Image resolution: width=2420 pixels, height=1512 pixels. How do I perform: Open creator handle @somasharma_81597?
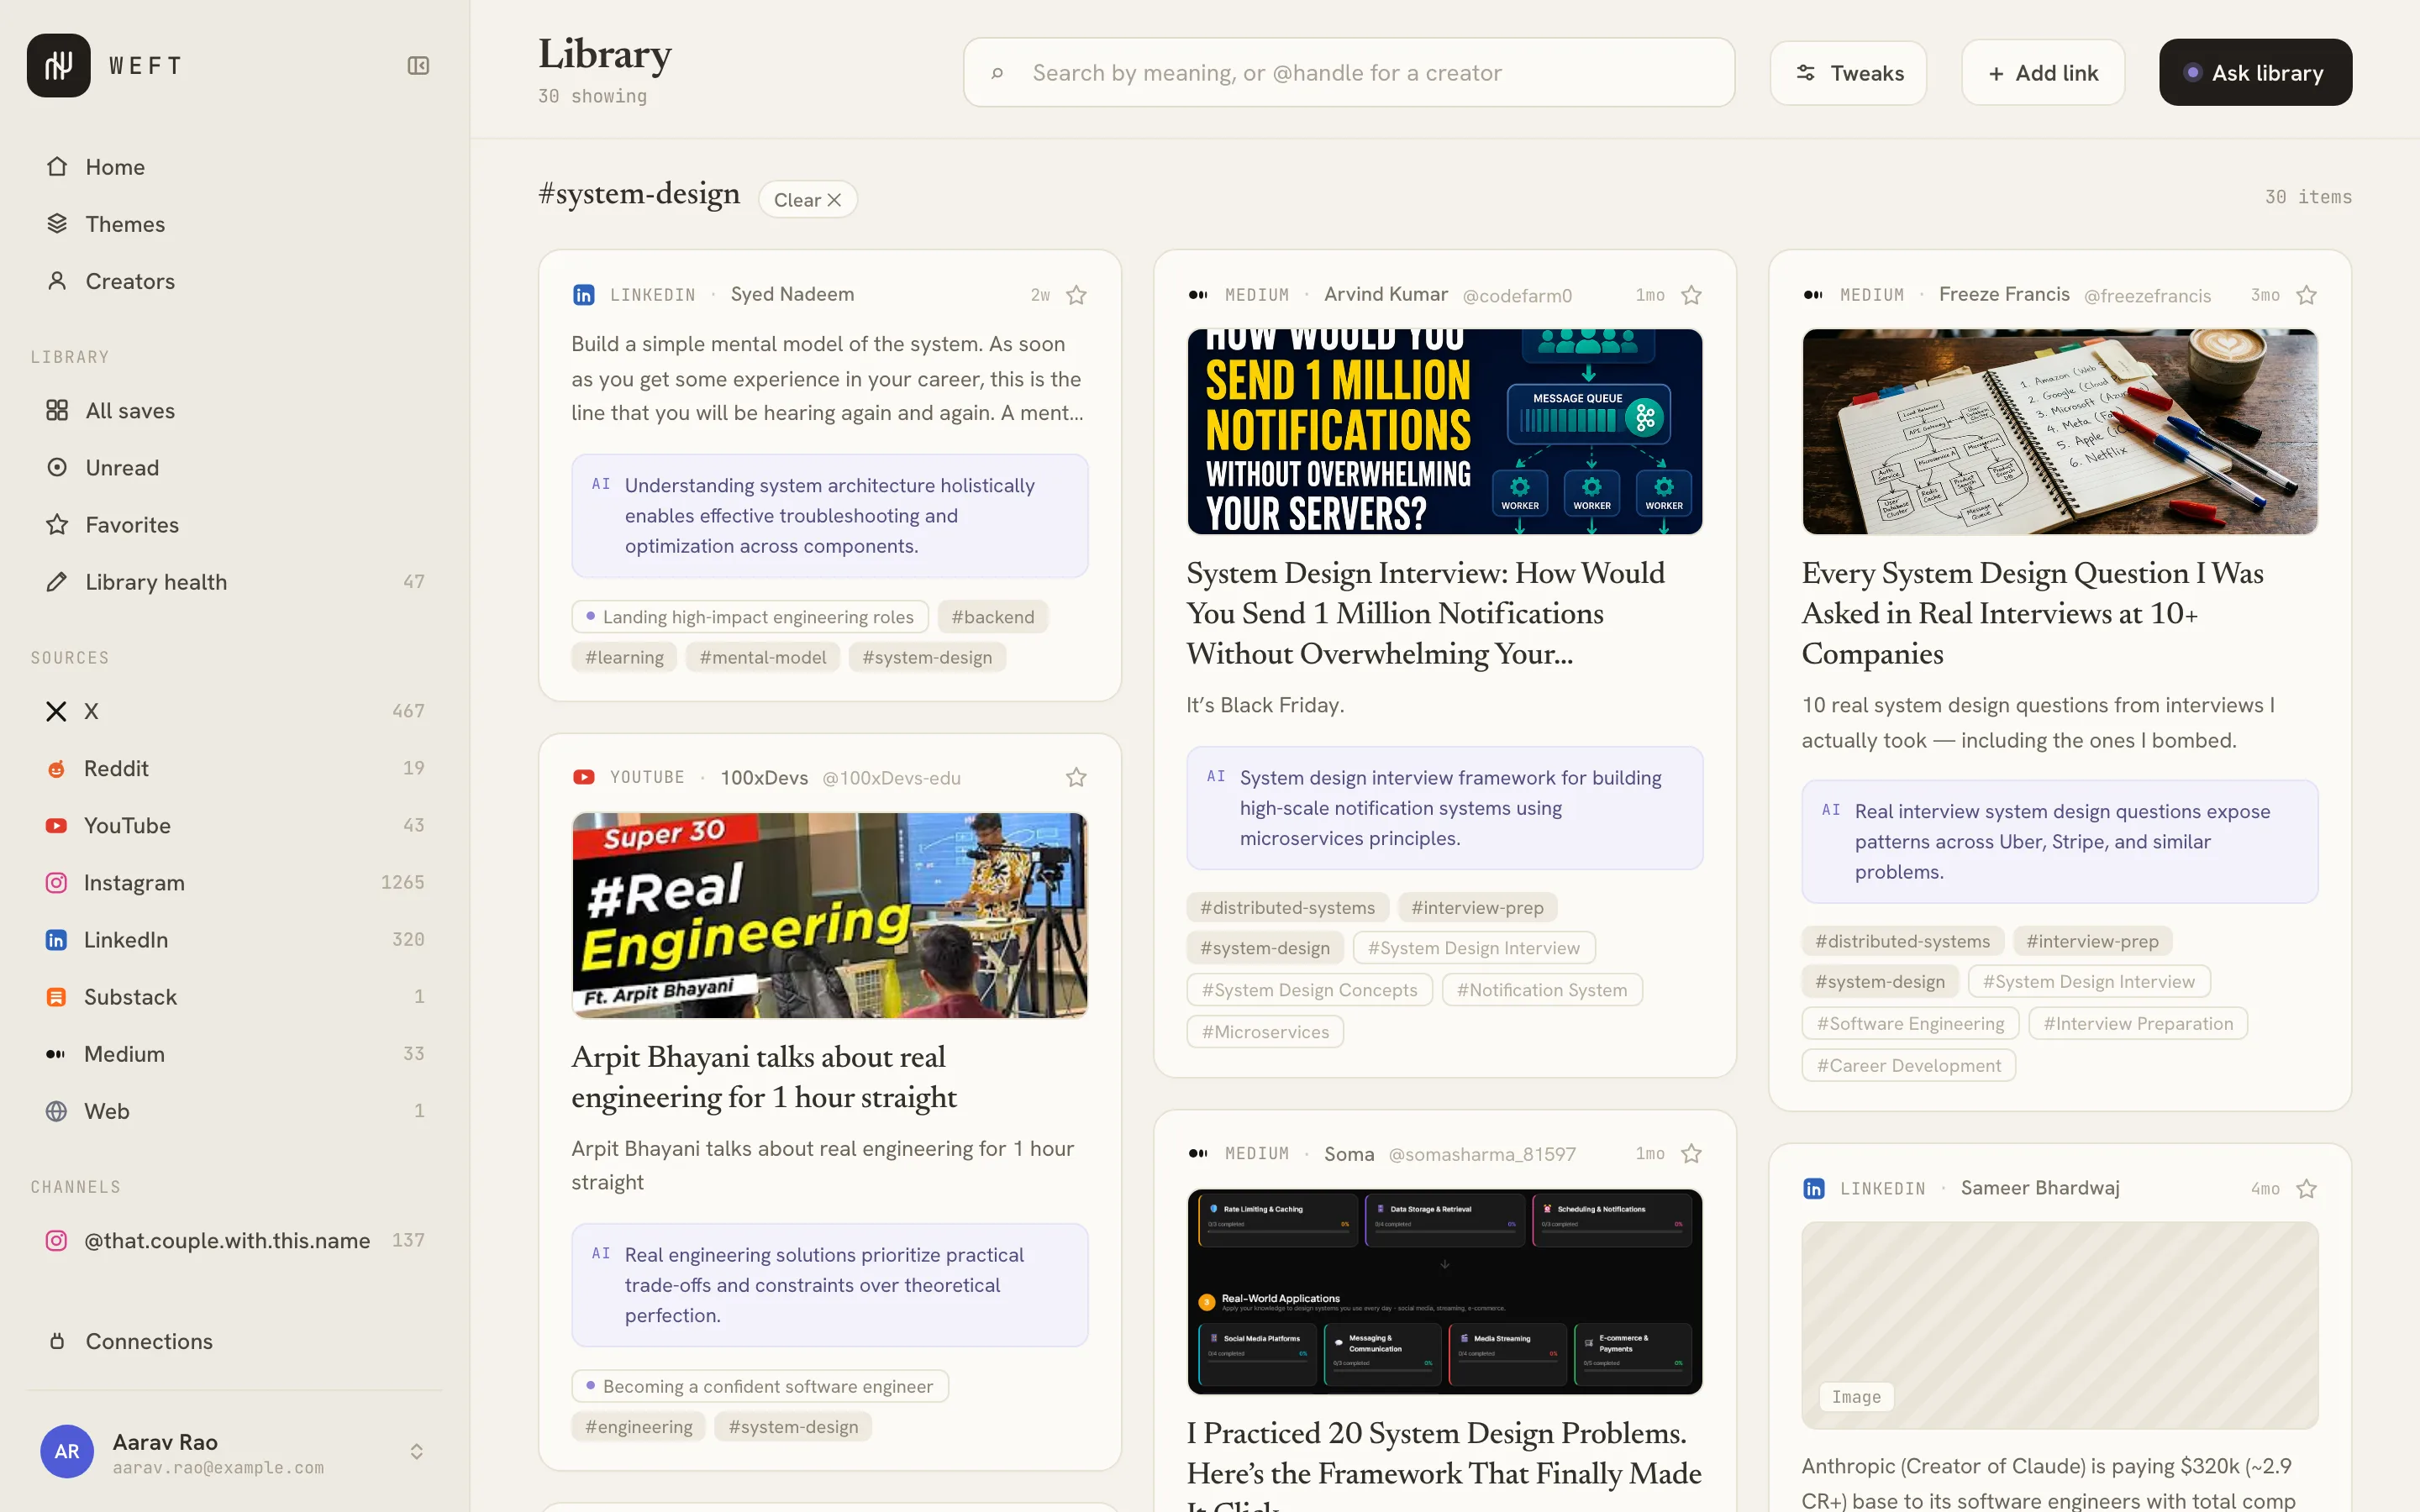pos(1482,1154)
